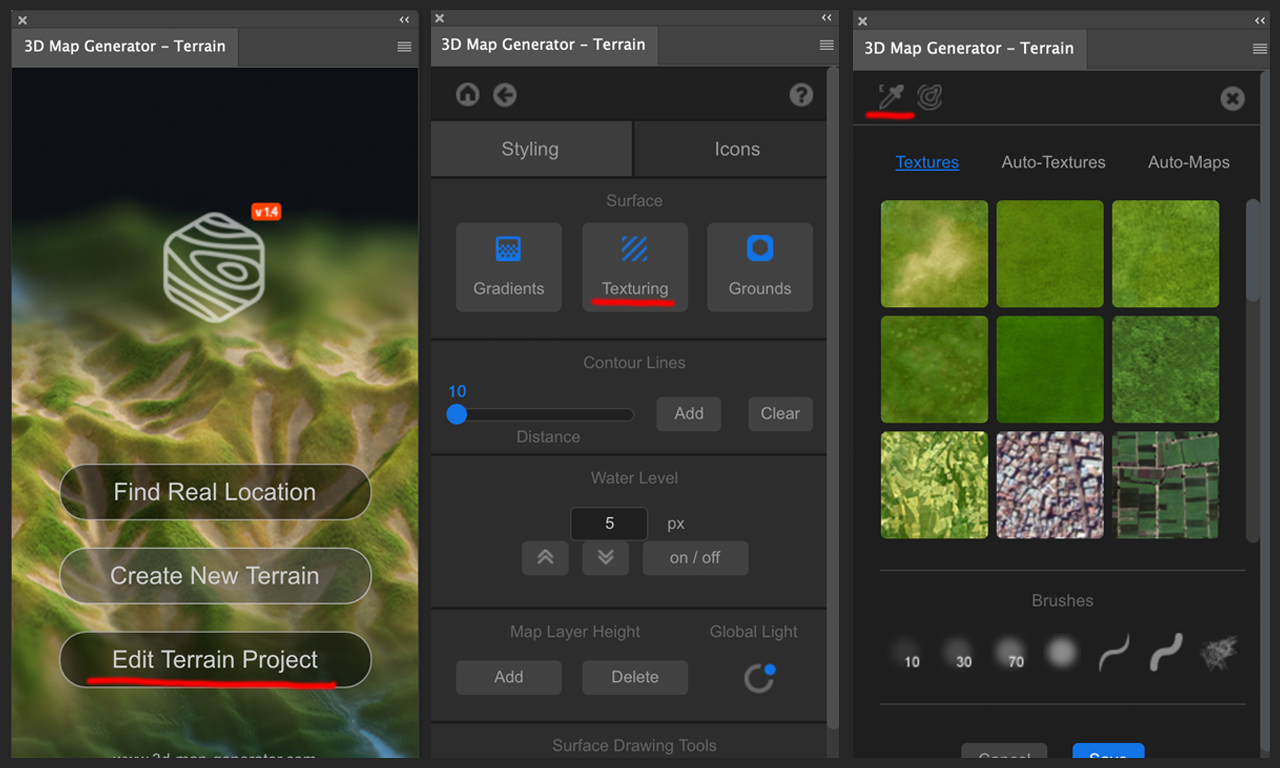
Task: Open the Textures tab
Action: (x=927, y=162)
